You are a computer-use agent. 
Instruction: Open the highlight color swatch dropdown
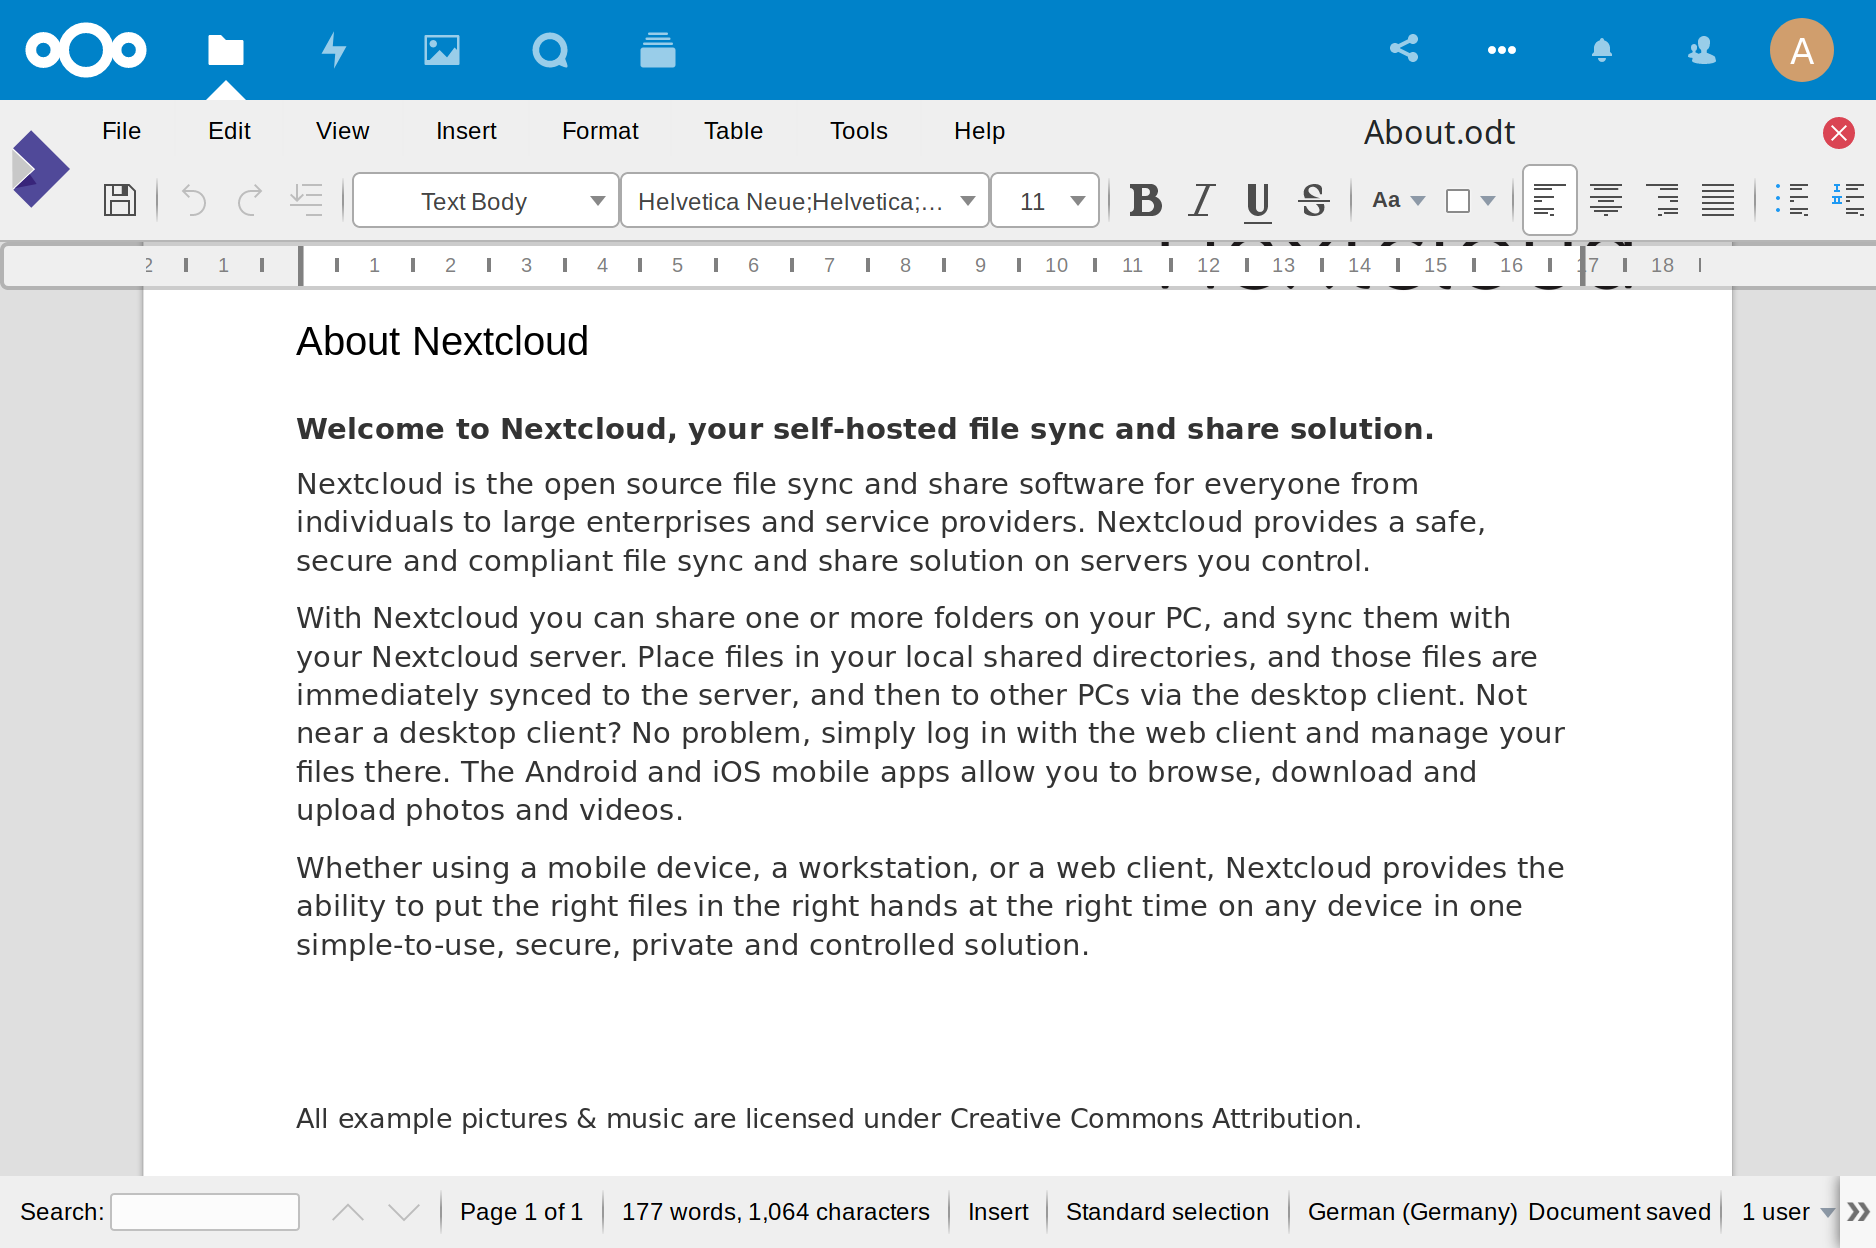pyautogui.click(x=1487, y=201)
